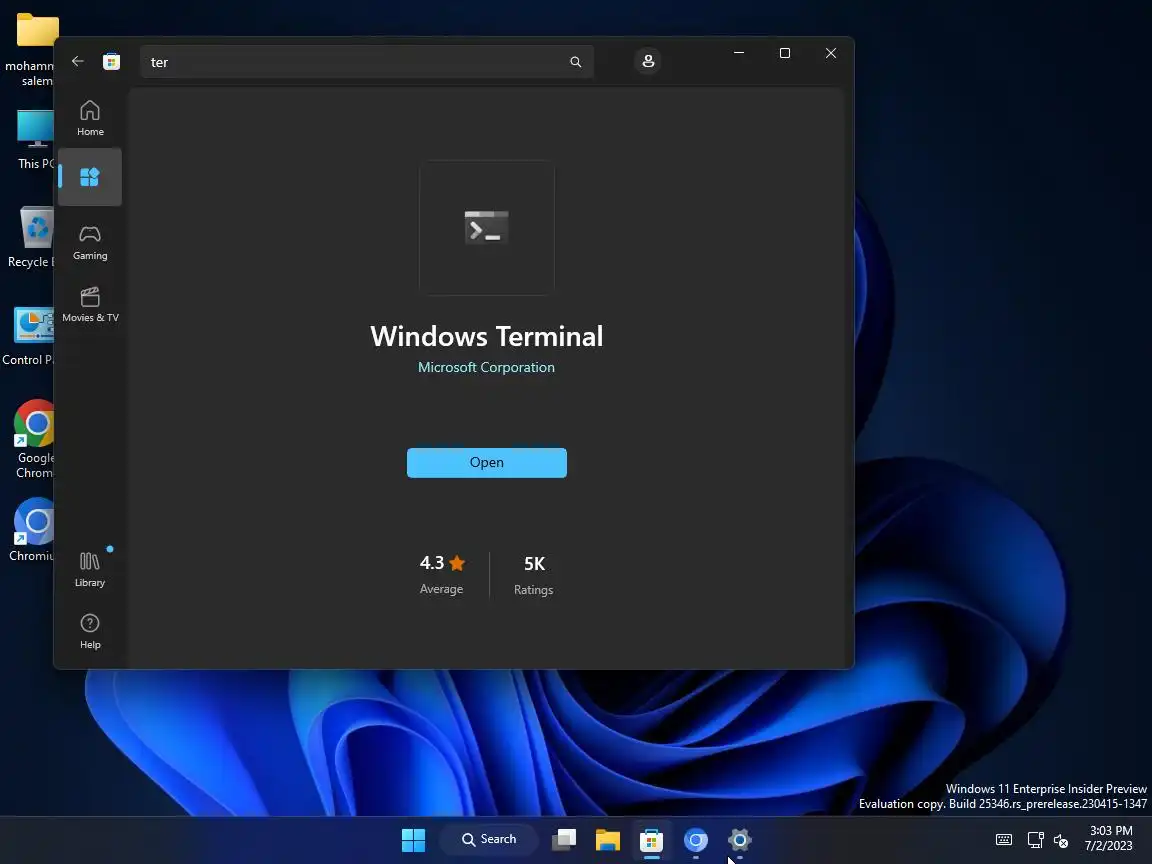Click the magnifier search icon in Store
Viewport: 1152px width, 864px height.
[x=575, y=62]
